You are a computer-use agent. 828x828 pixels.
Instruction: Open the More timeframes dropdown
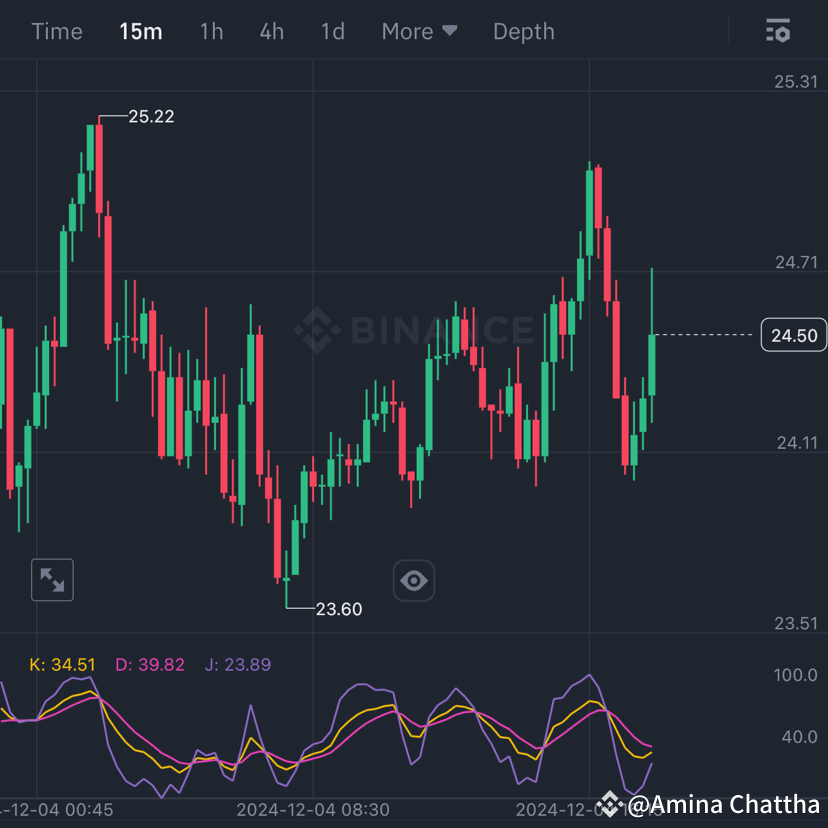(x=419, y=31)
